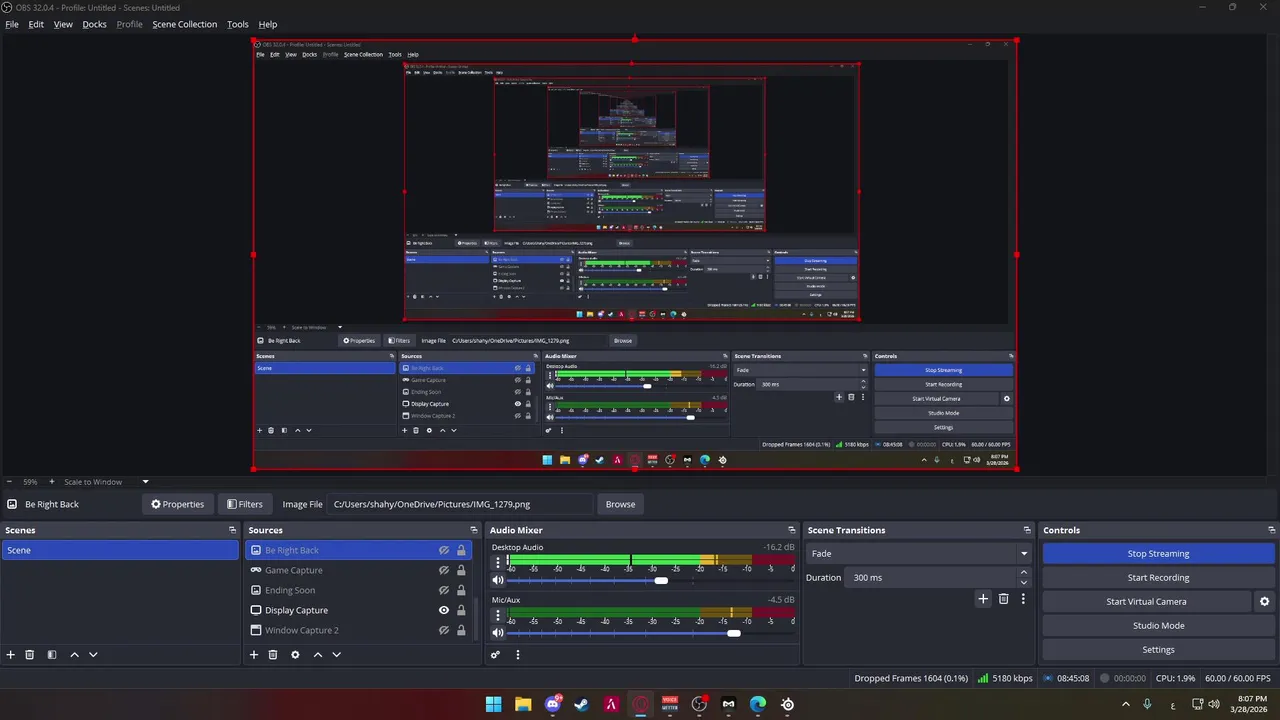Open the Fade transition dropdown
This screenshot has height=720, width=1280.
click(x=919, y=554)
